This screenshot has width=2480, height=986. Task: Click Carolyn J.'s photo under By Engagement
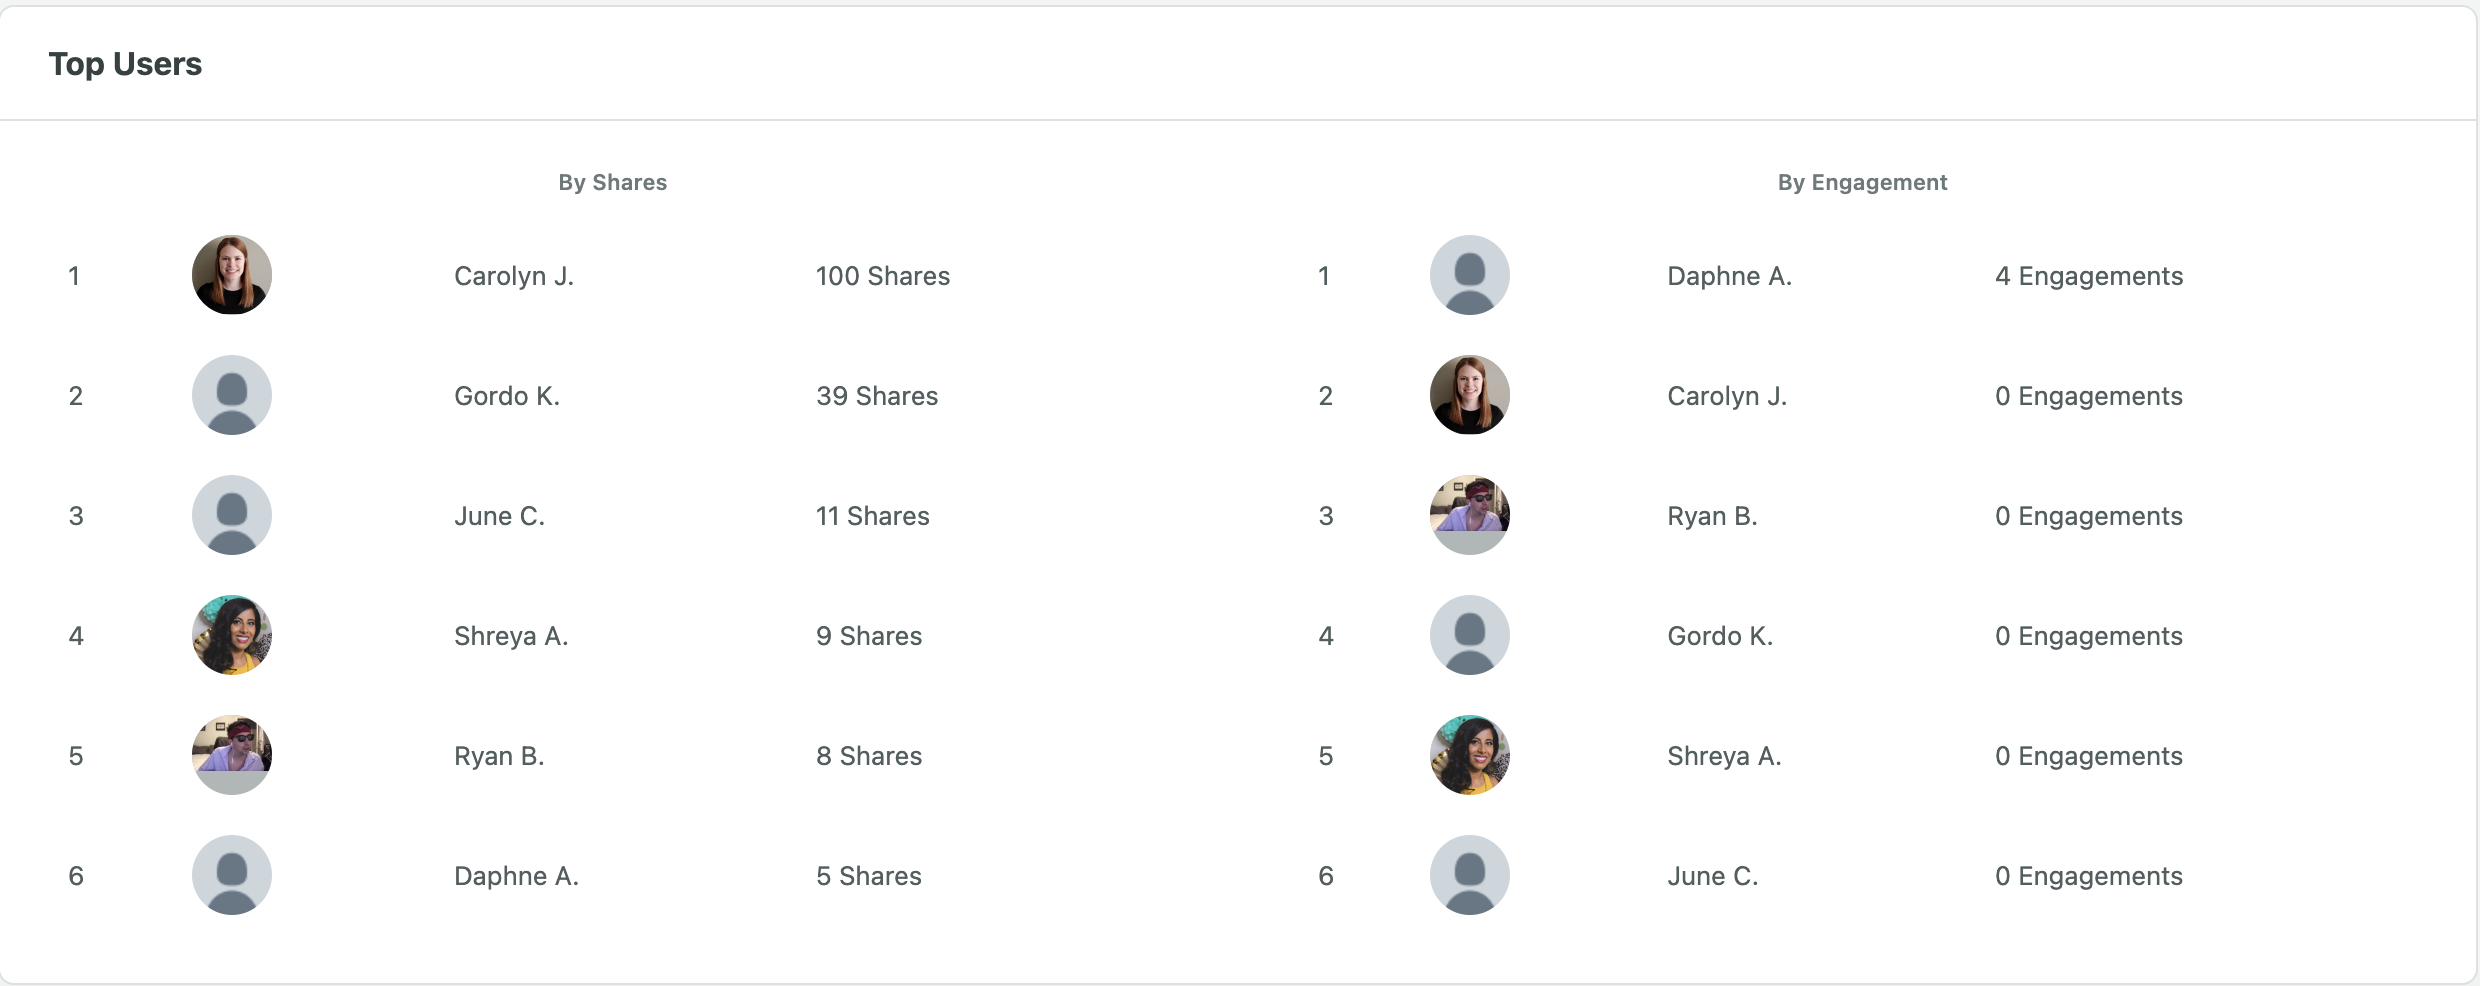(x=1470, y=395)
